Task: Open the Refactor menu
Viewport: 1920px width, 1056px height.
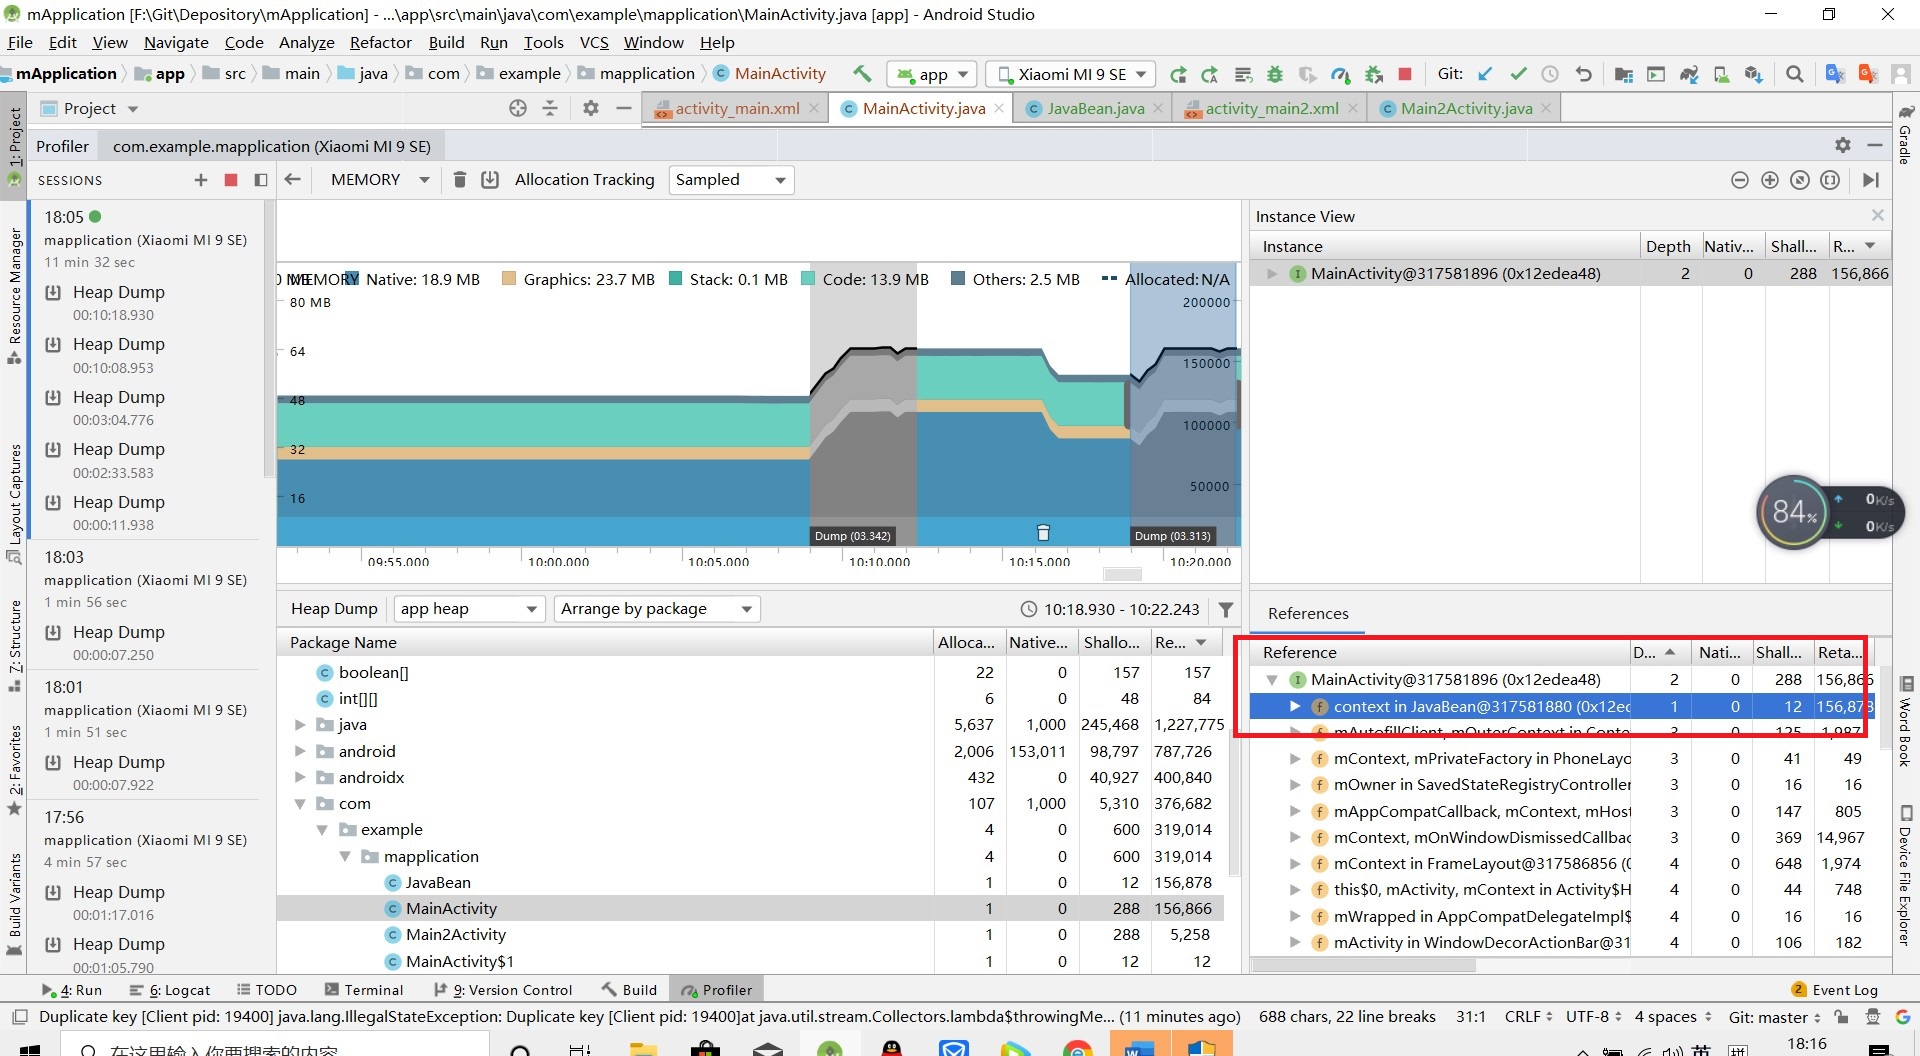Action: point(381,42)
